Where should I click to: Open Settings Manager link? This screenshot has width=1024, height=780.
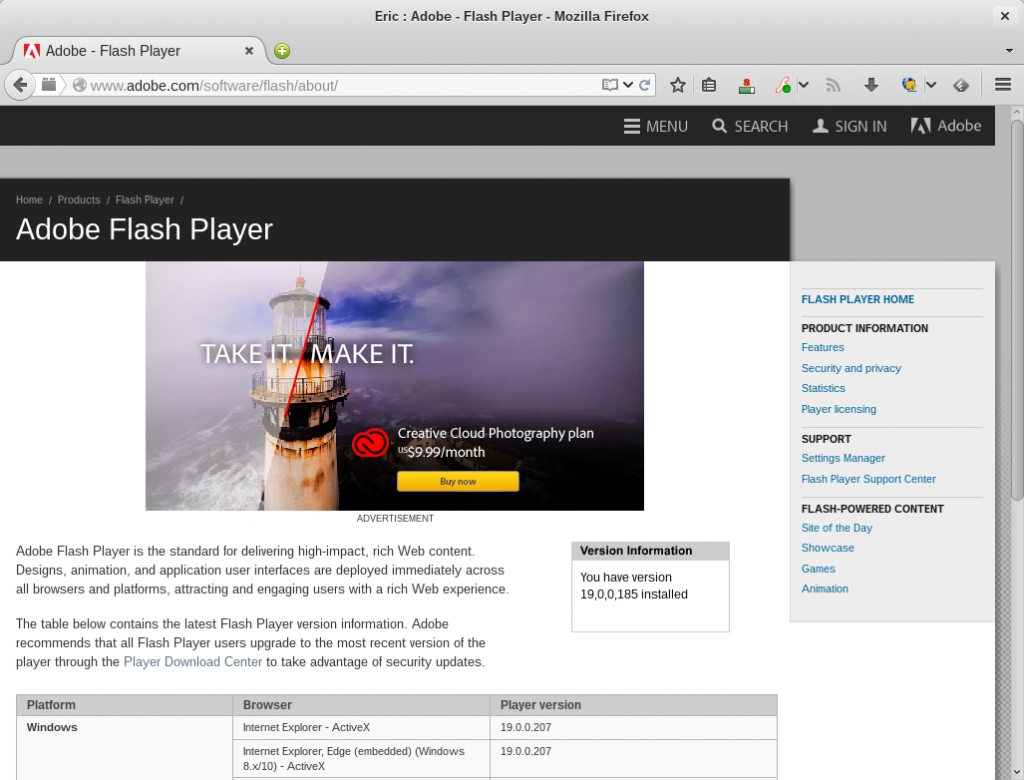pyautogui.click(x=843, y=458)
